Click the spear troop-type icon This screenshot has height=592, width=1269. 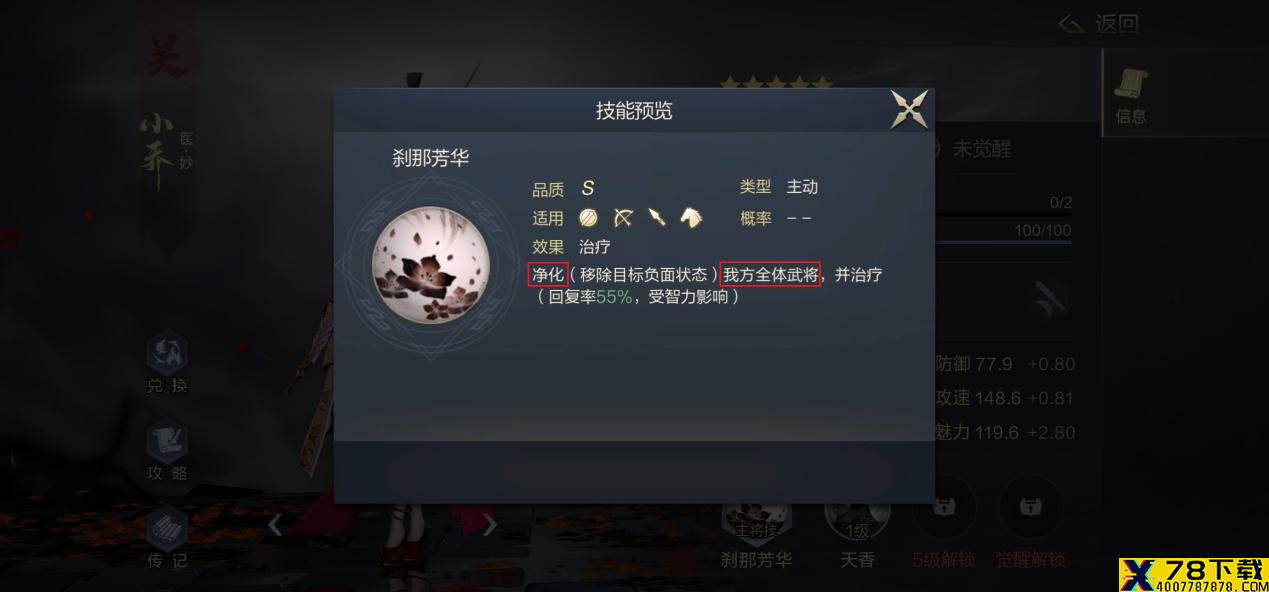click(x=657, y=218)
